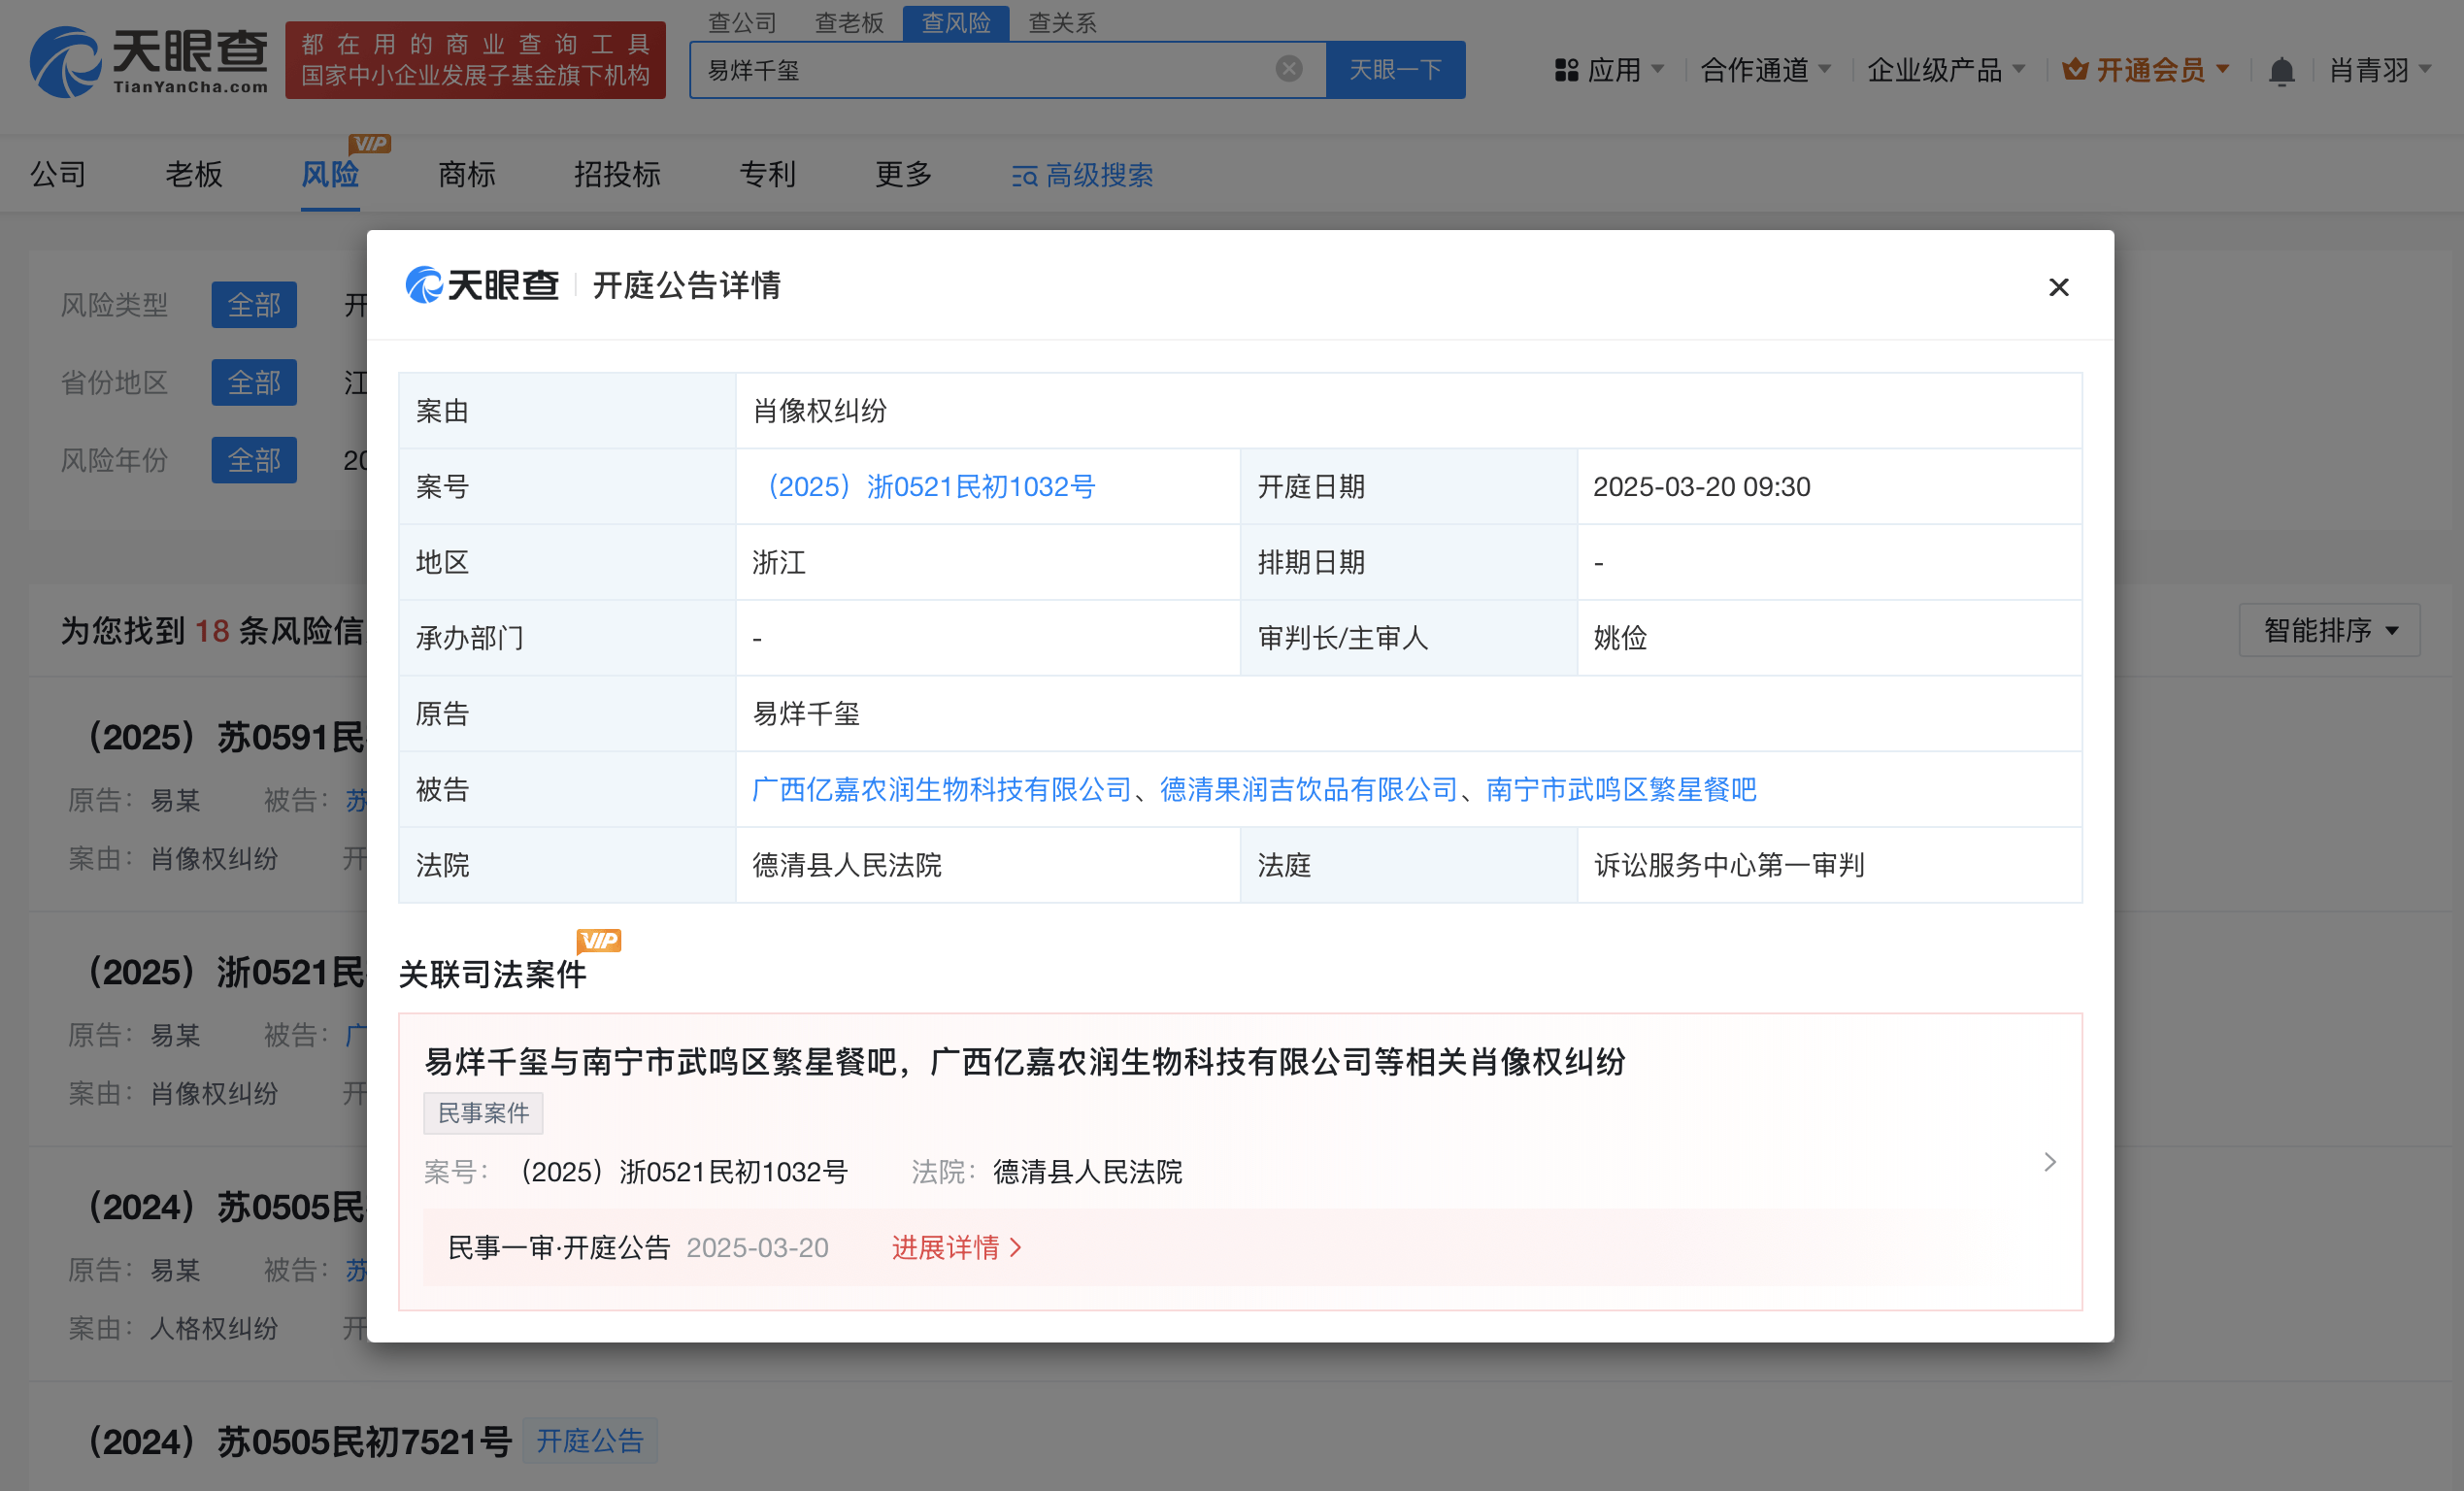Click inside the 易烊千玺 search input field

[x=950, y=68]
